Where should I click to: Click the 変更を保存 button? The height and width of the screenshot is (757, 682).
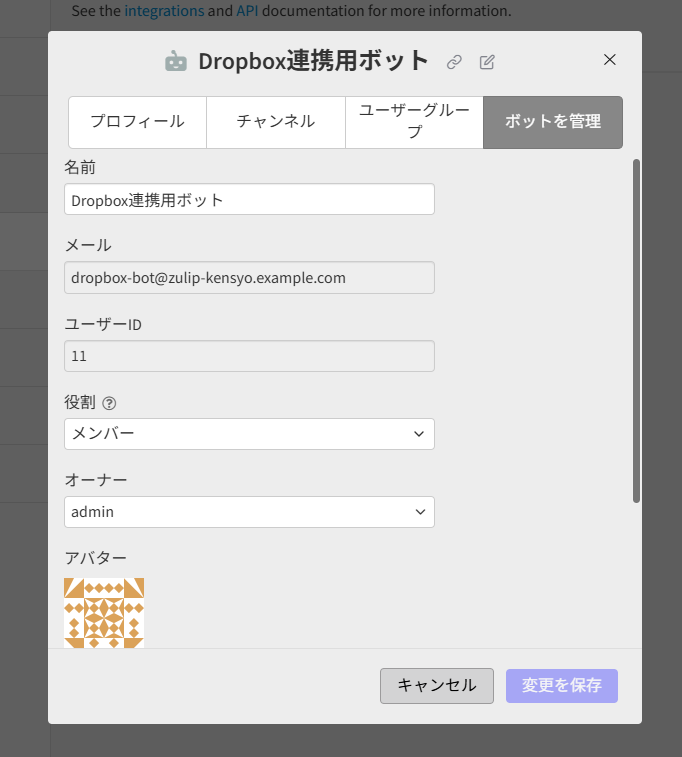(x=561, y=686)
